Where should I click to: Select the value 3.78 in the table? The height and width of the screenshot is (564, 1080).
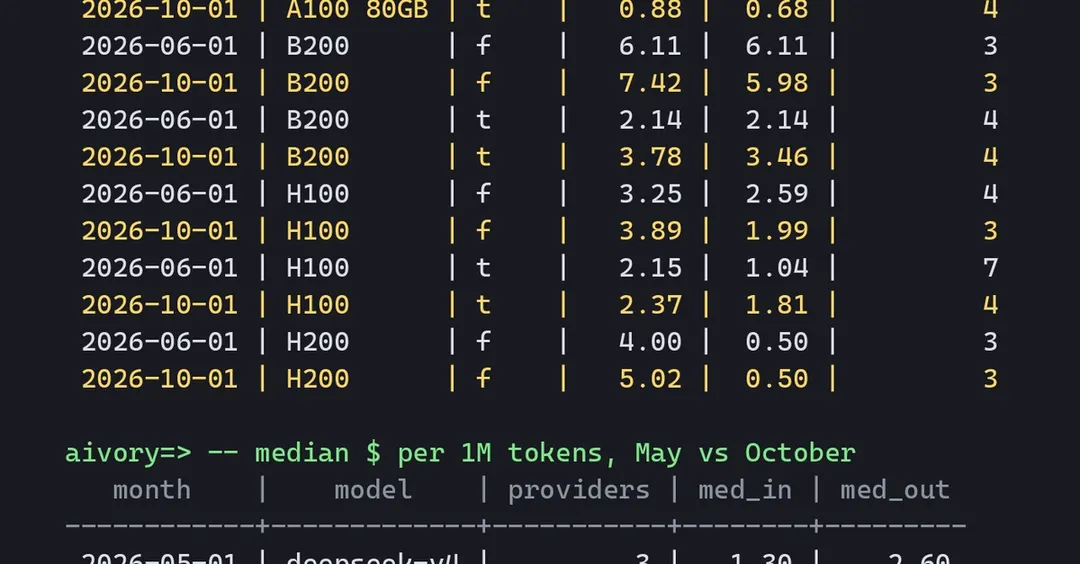(650, 157)
